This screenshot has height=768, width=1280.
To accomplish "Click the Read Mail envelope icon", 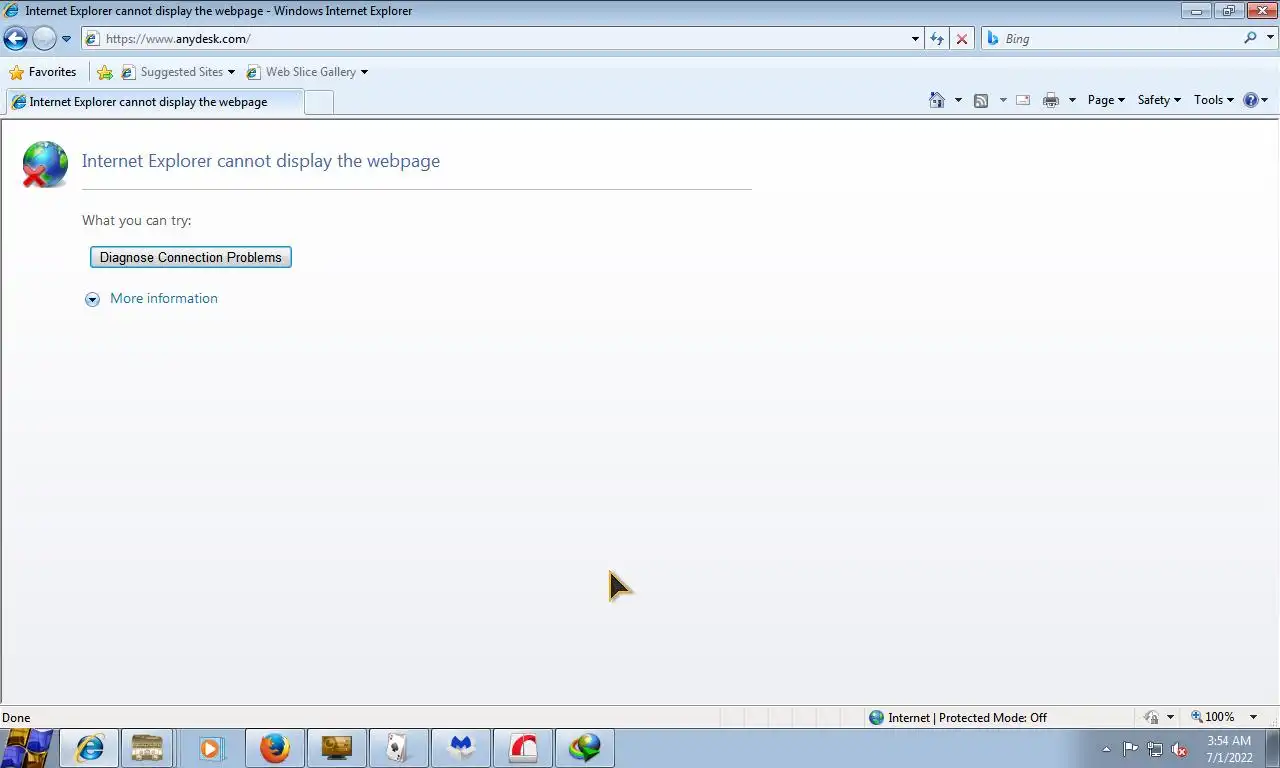I will pos(1023,100).
